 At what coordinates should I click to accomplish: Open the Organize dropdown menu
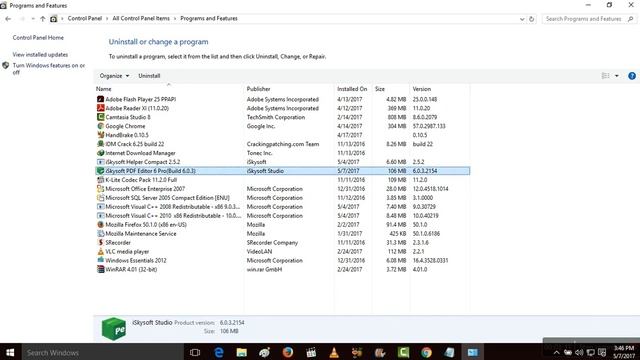point(114,76)
